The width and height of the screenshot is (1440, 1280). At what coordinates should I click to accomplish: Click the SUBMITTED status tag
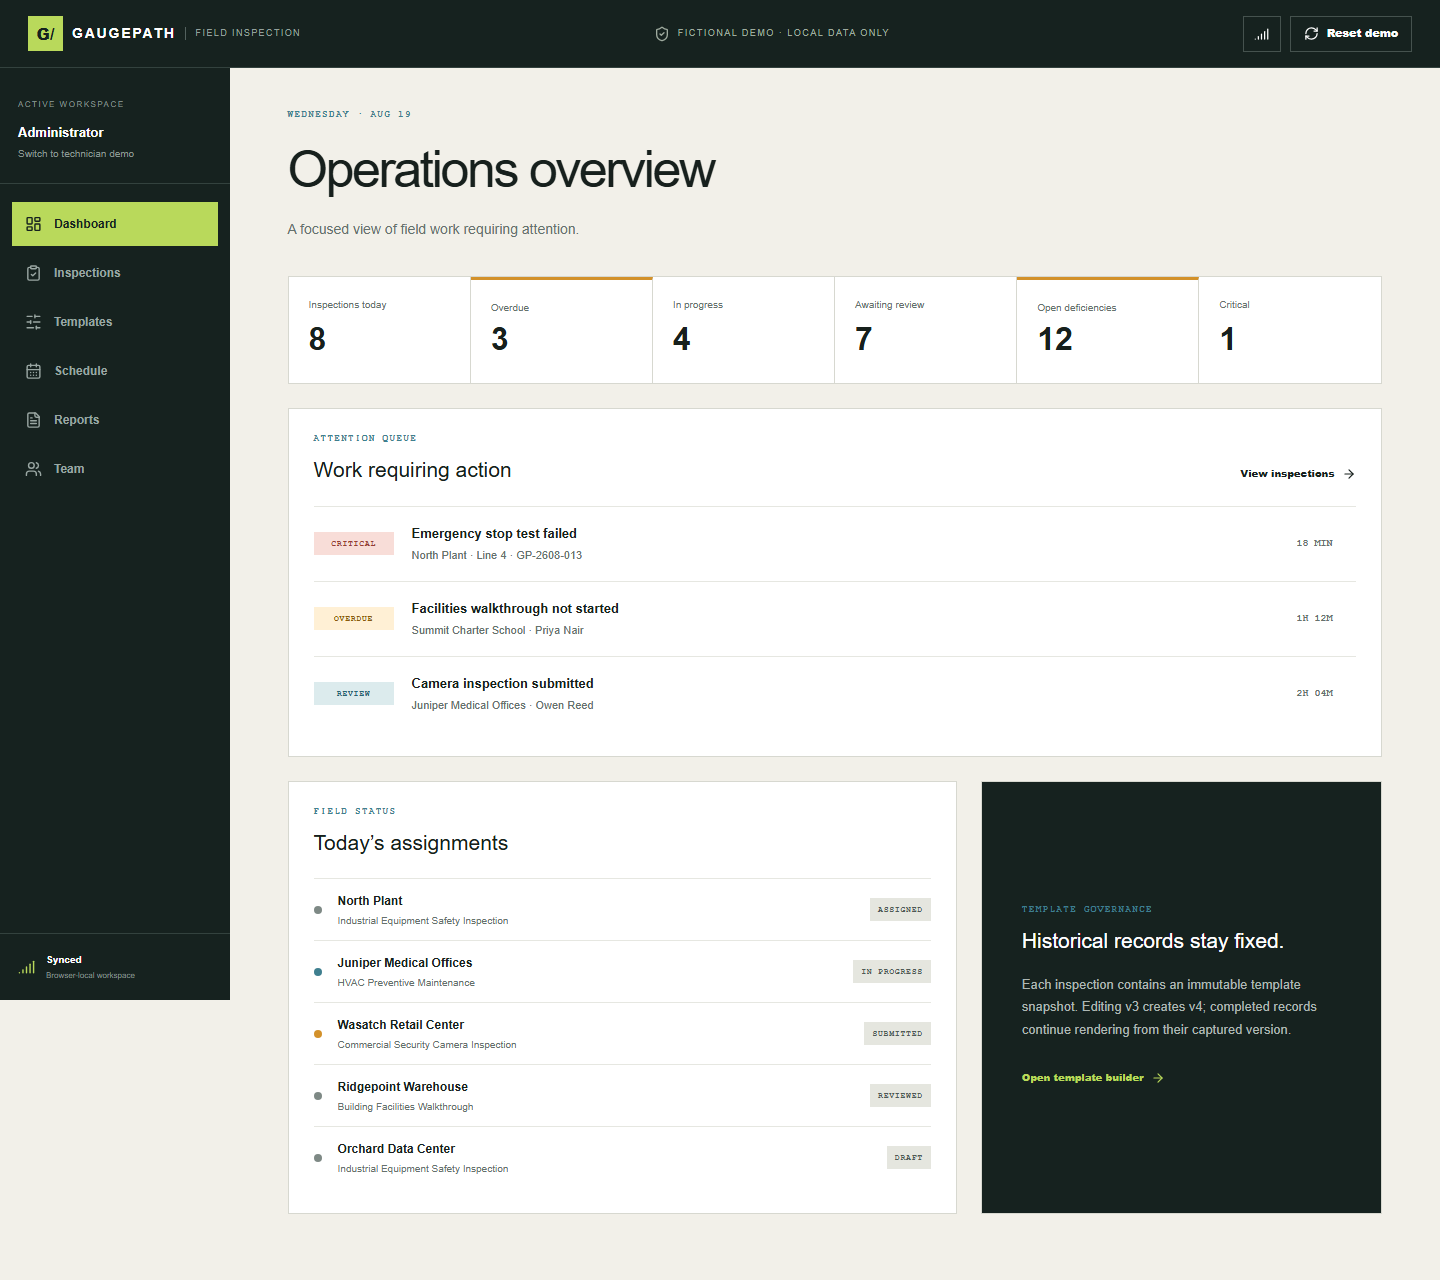(x=897, y=1034)
